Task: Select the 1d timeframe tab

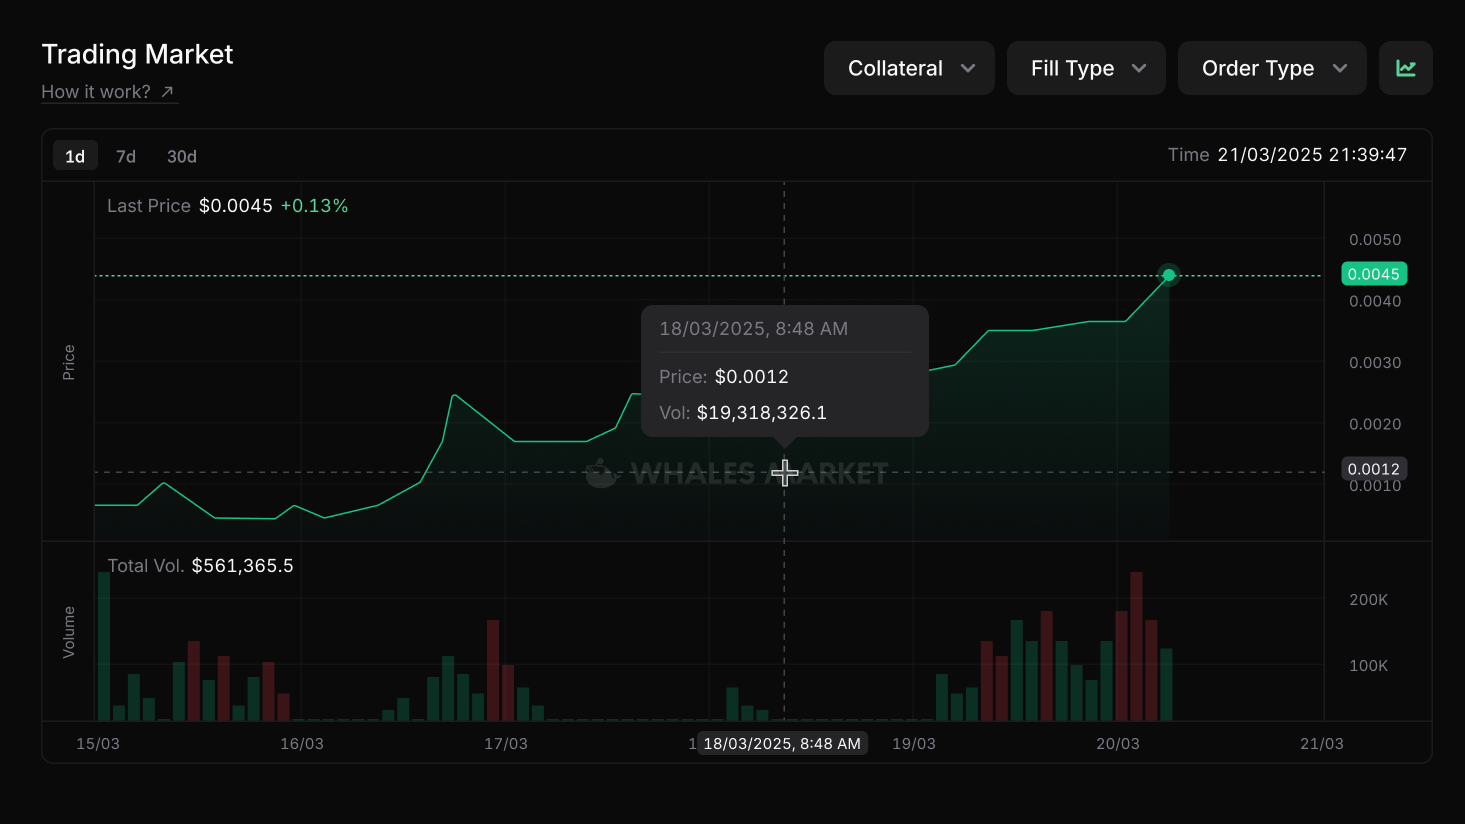Action: (75, 156)
